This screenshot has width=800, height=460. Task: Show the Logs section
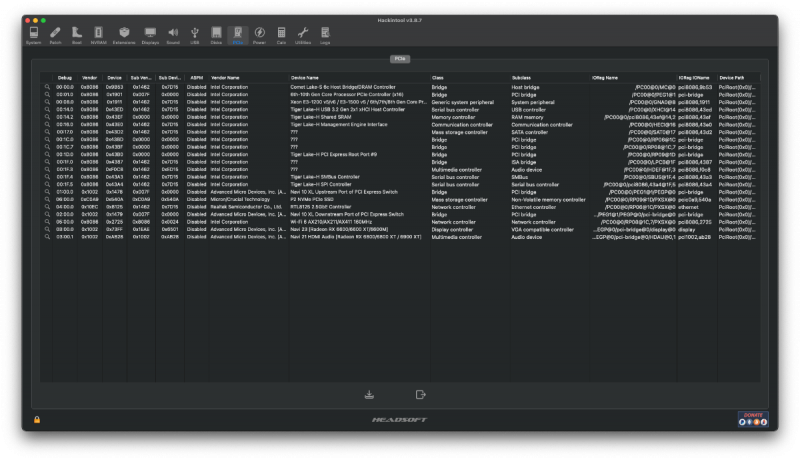click(325, 36)
